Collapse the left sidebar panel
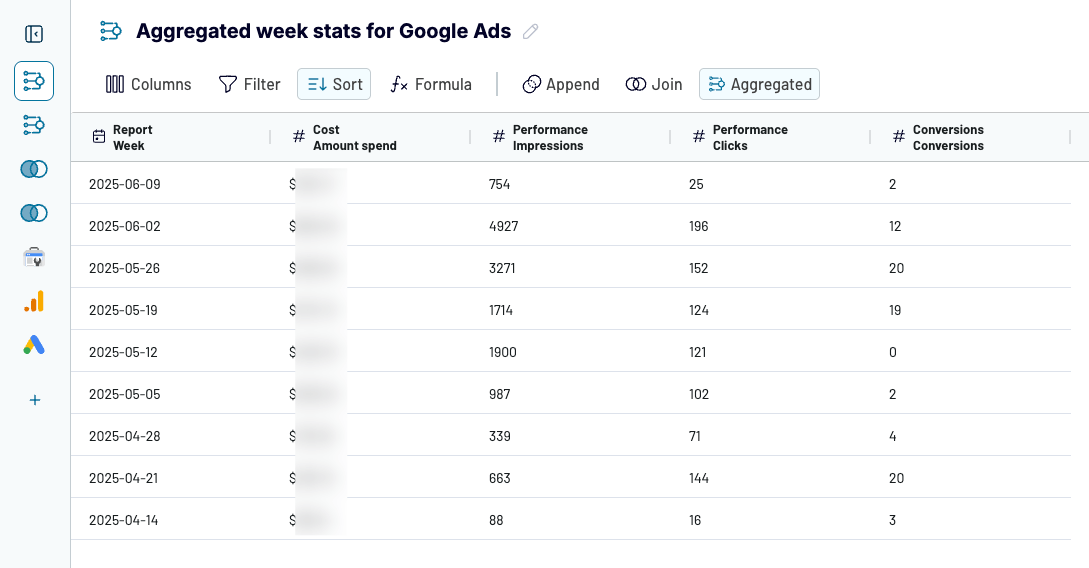 (x=34, y=34)
